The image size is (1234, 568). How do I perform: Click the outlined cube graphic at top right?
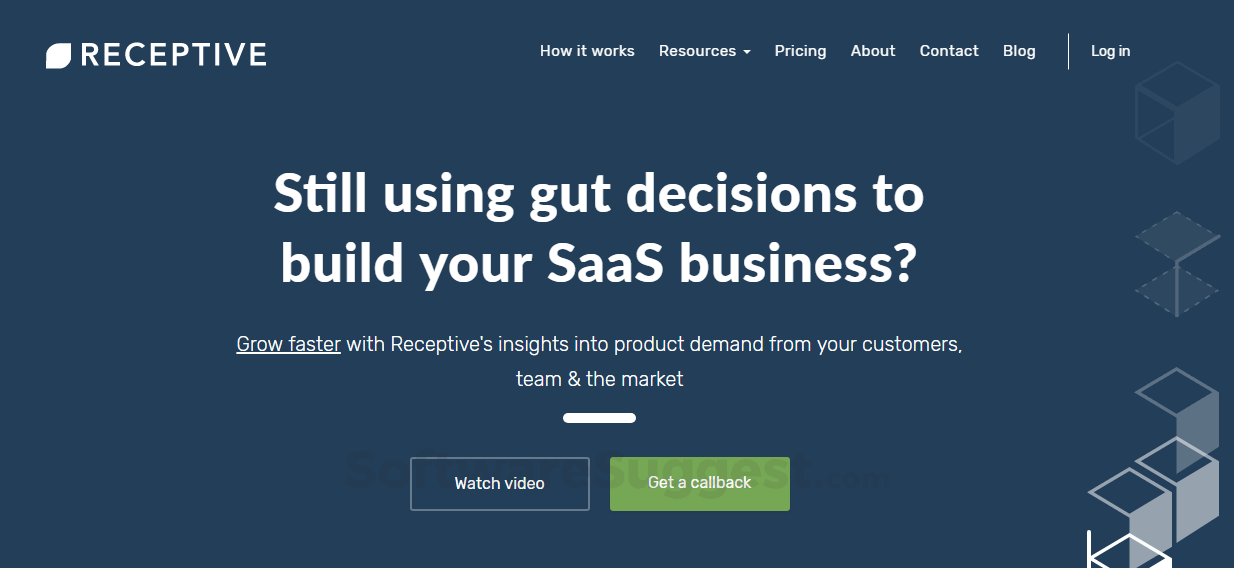click(1177, 112)
